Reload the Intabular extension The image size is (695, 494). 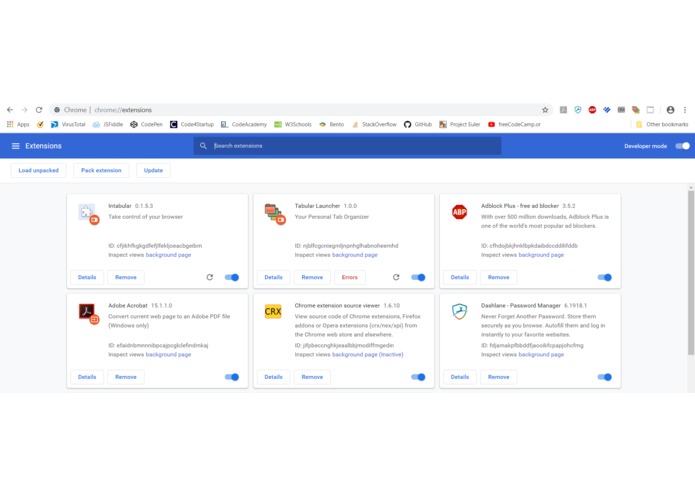210,277
